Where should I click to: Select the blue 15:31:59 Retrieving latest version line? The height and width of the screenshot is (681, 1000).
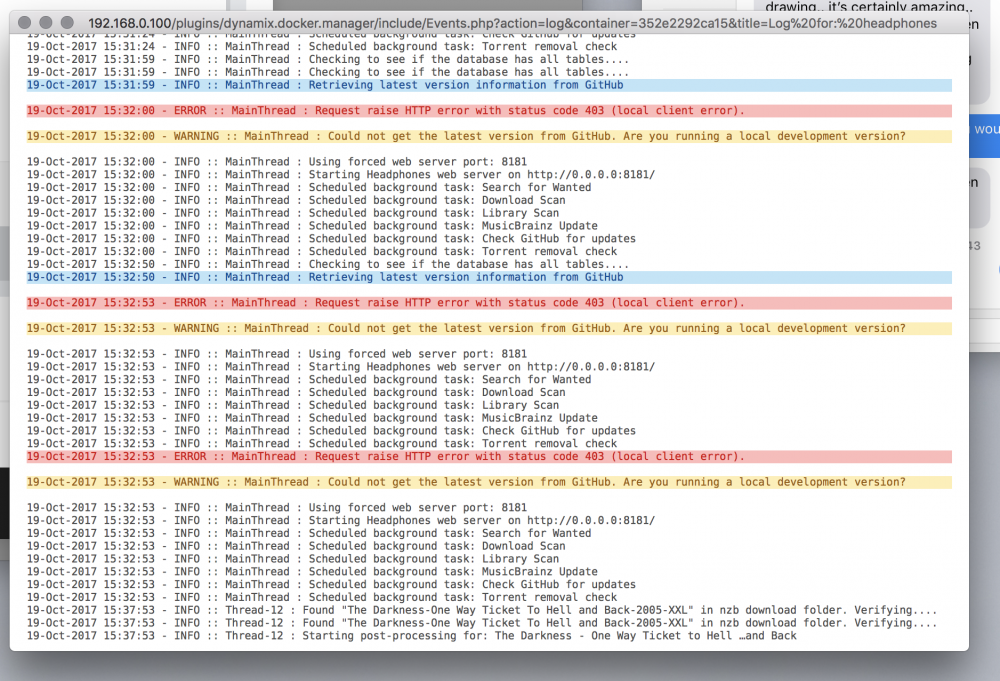tap(489, 85)
